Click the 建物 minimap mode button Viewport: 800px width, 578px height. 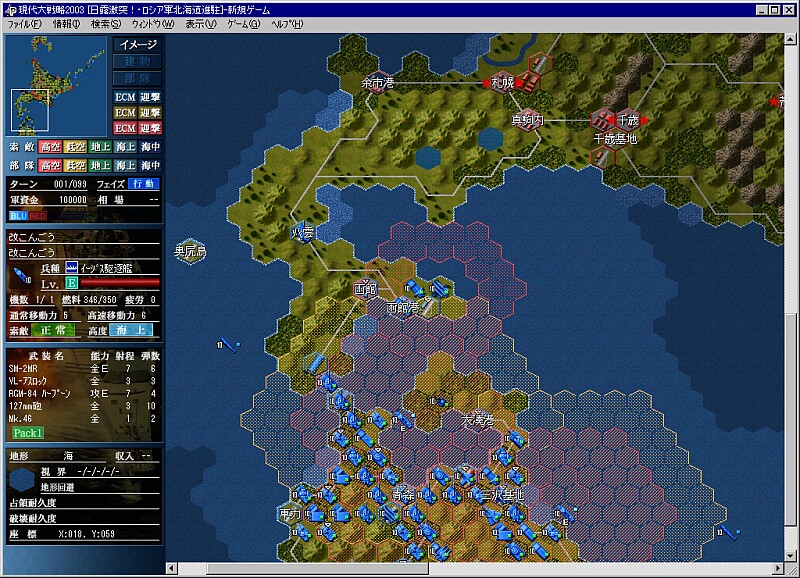pyautogui.click(x=138, y=62)
